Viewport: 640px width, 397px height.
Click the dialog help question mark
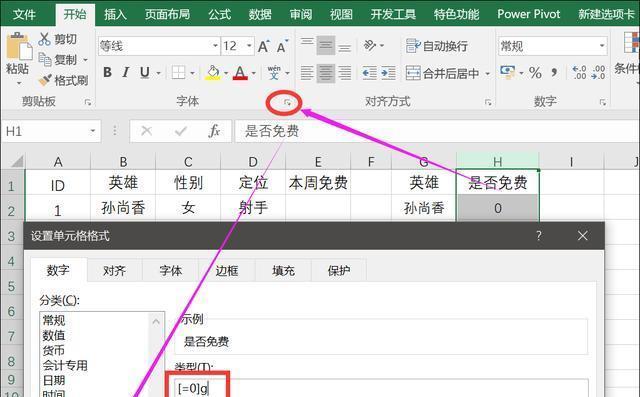point(539,235)
